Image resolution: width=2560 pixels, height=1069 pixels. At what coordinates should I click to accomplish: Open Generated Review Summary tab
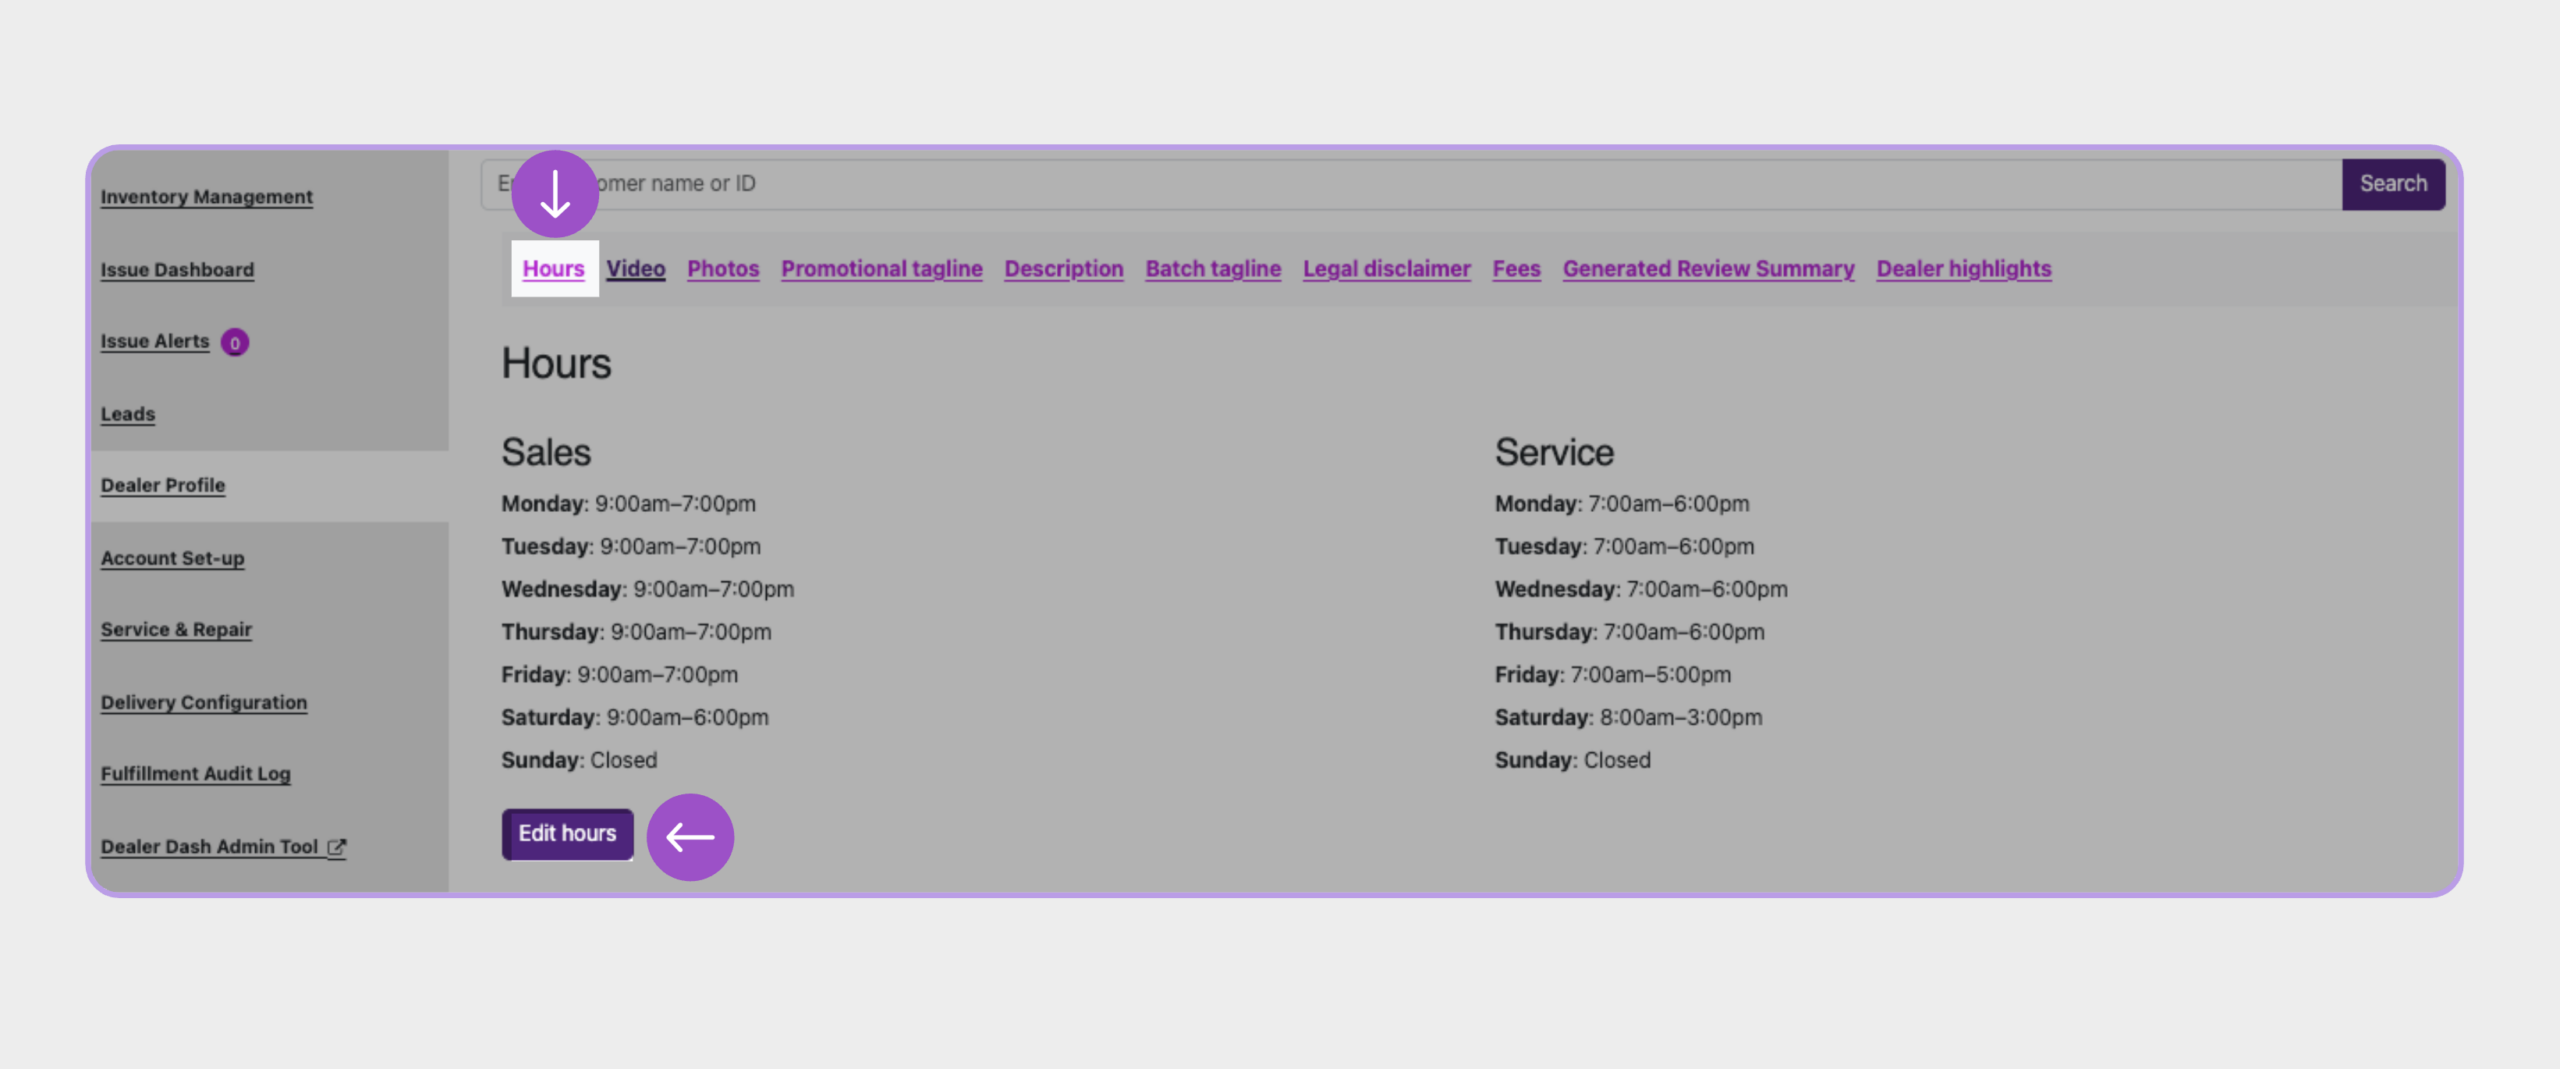pos(1709,269)
